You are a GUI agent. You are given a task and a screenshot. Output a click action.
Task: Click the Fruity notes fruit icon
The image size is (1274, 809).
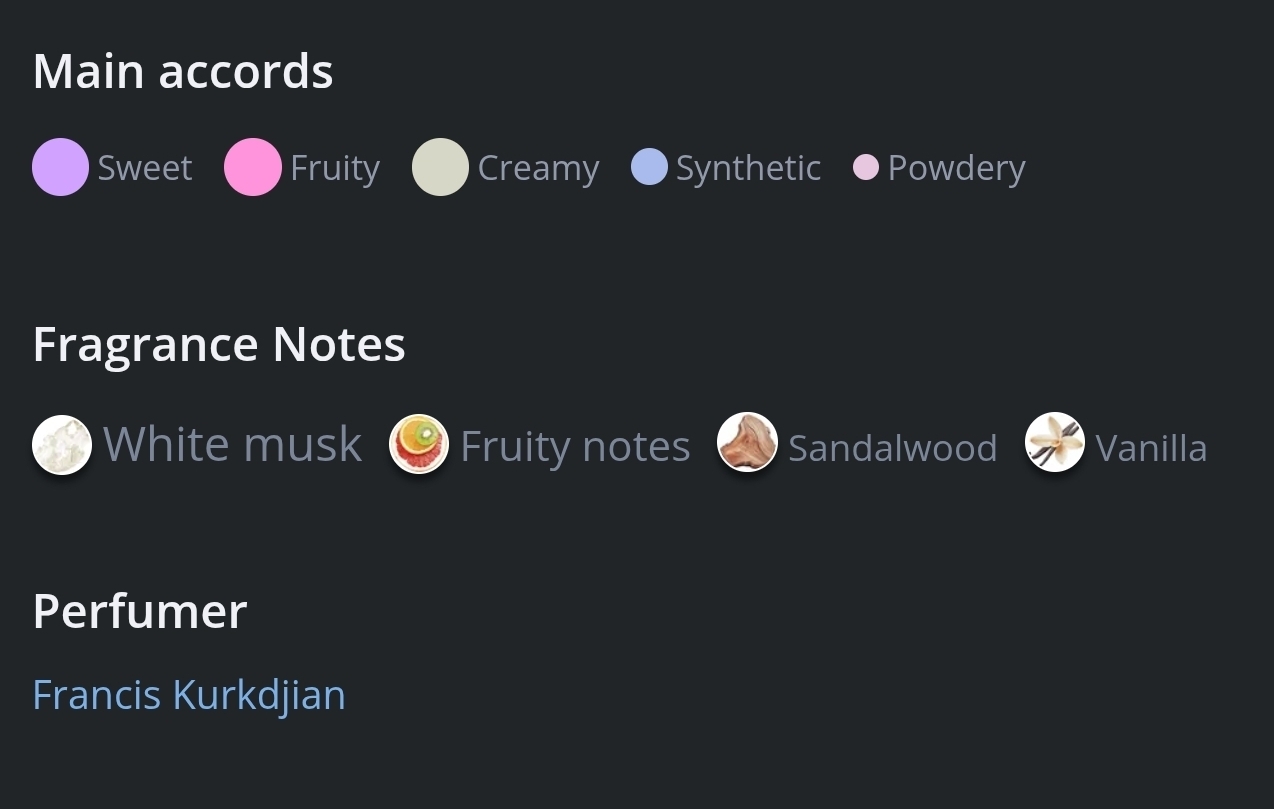click(x=418, y=444)
